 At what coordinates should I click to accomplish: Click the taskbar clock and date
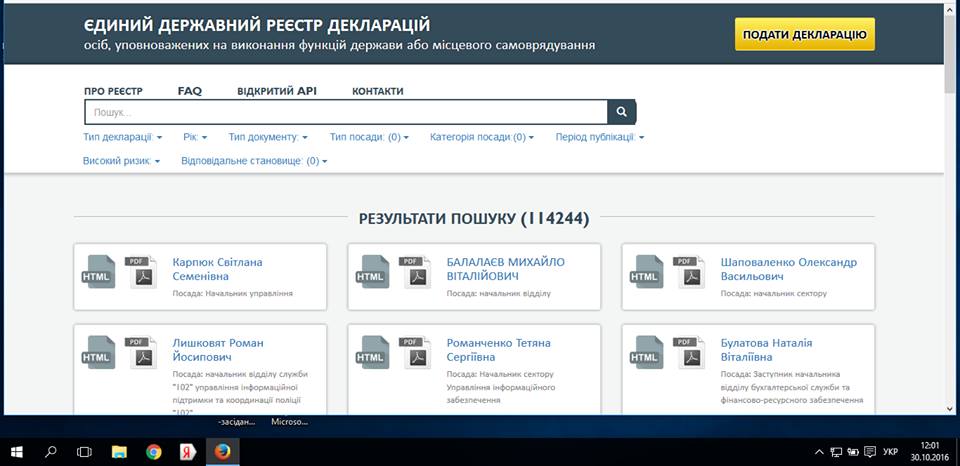(x=929, y=452)
